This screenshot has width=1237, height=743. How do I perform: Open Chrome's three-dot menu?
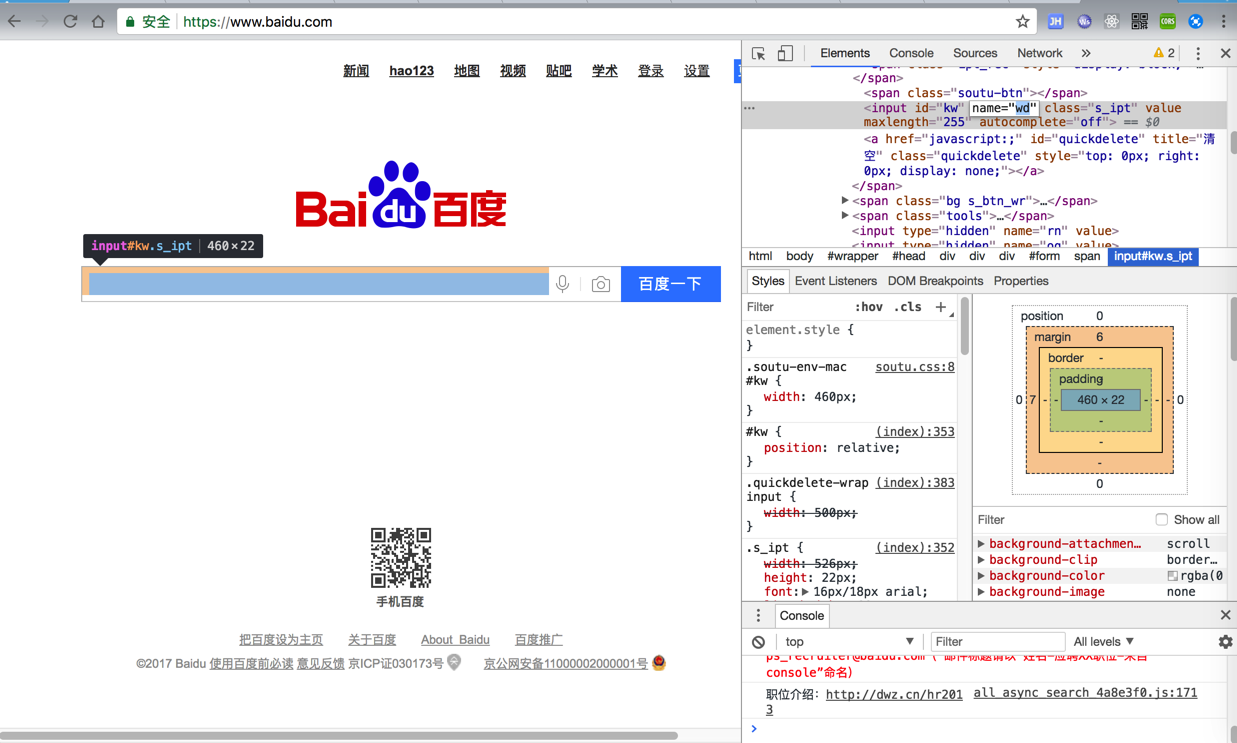pos(1223,21)
